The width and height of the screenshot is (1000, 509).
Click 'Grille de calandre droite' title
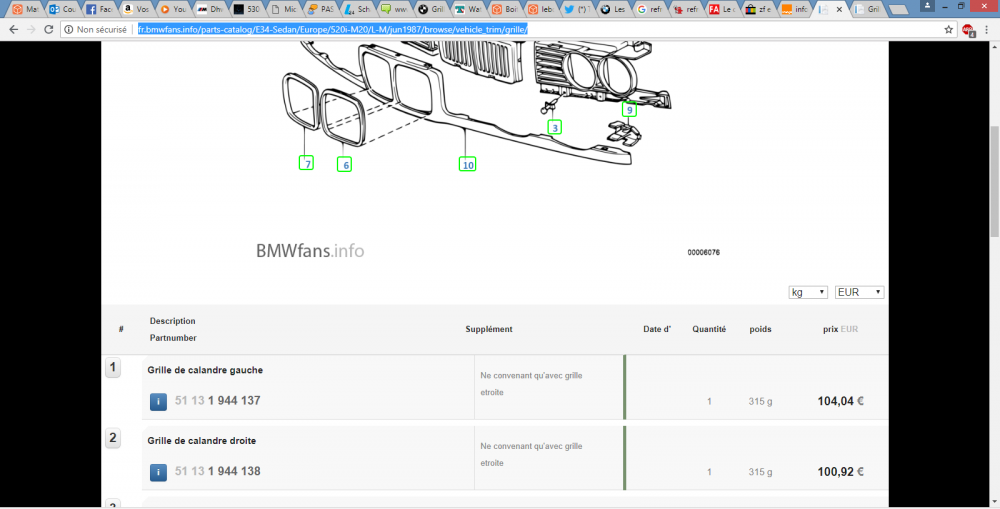(x=202, y=441)
